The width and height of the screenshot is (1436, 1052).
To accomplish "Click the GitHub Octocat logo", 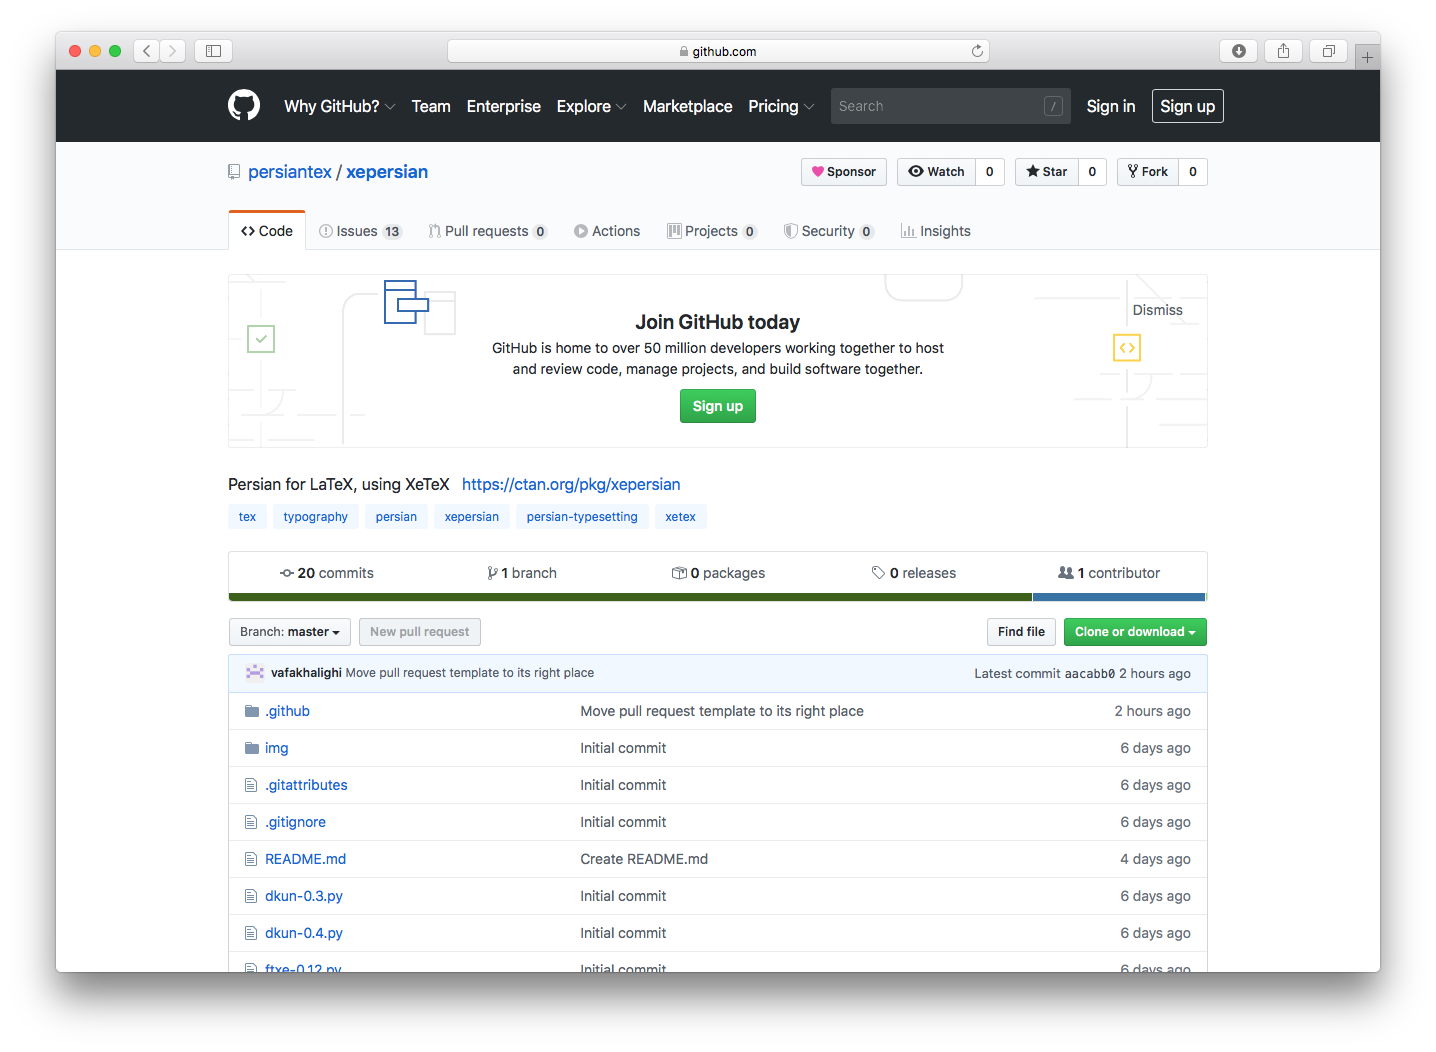I will (244, 106).
